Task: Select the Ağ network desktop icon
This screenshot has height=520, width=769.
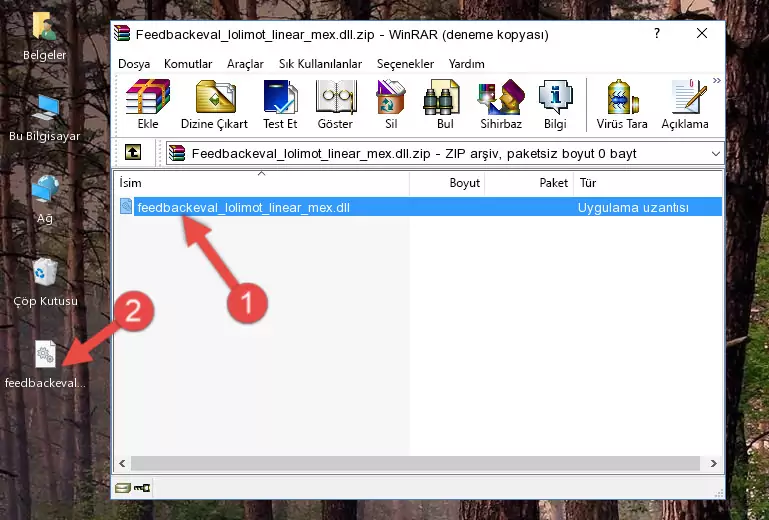Action: 45,200
